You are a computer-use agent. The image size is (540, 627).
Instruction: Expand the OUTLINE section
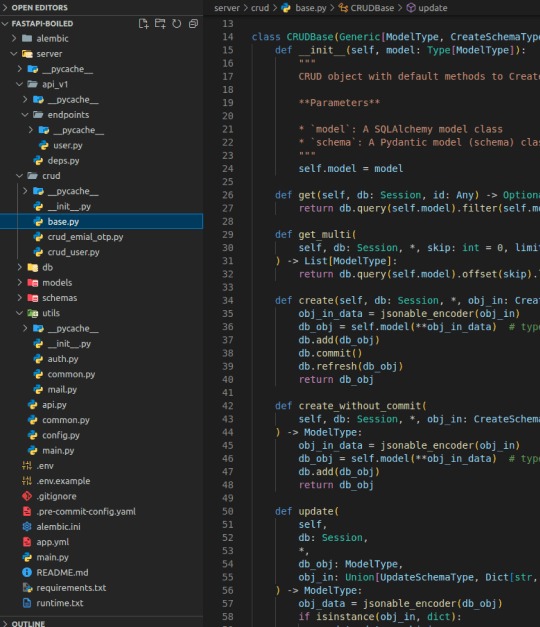(x=5, y=623)
